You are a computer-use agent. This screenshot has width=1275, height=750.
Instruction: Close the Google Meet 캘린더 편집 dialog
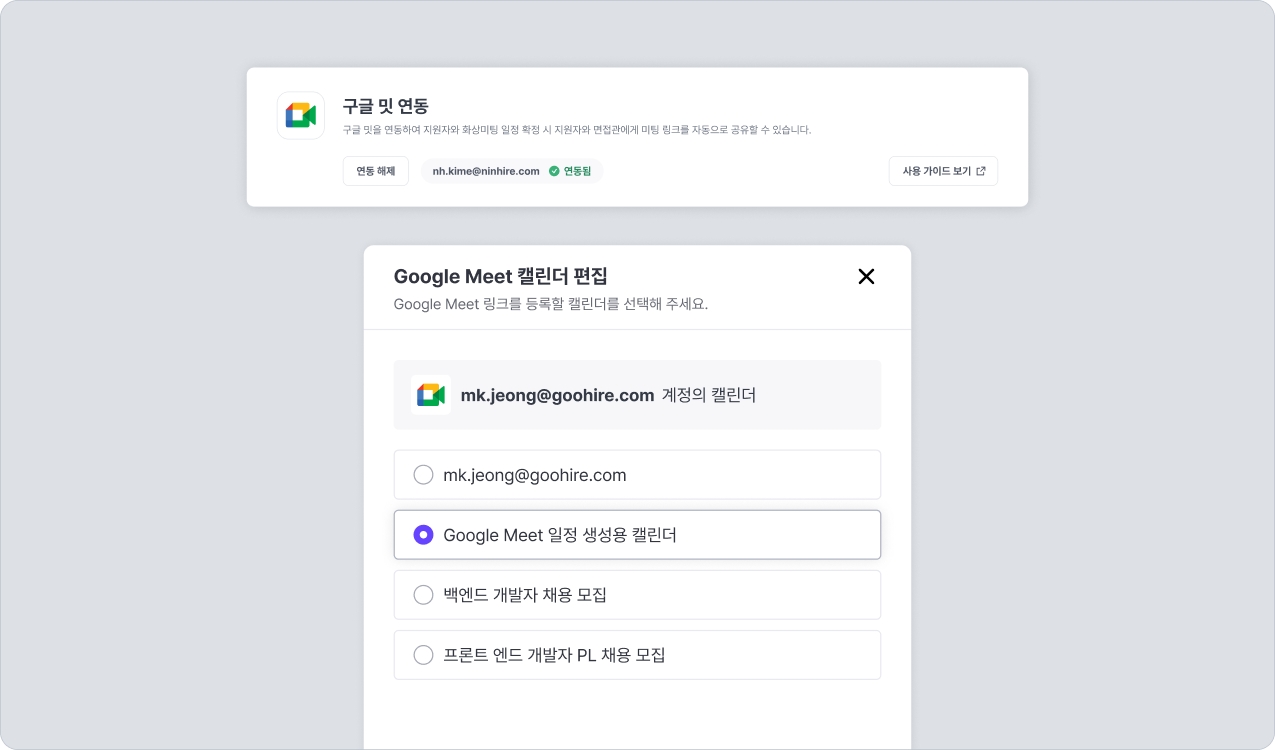tap(866, 277)
